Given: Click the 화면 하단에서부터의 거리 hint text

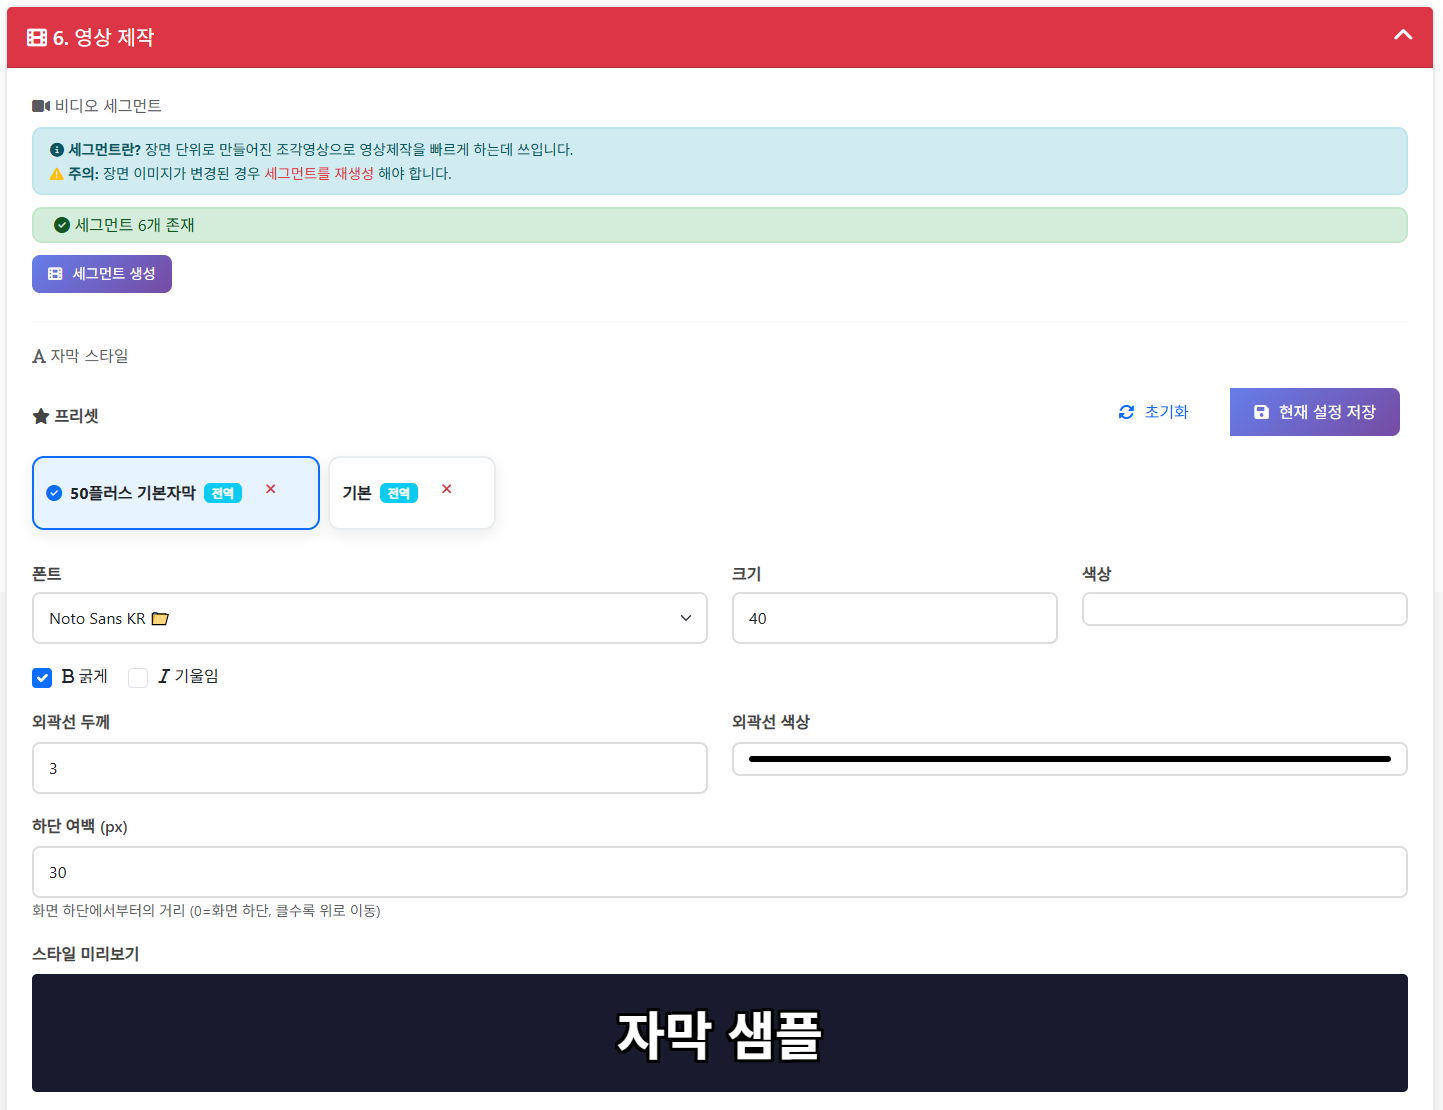Looking at the screenshot, I should click(x=206, y=911).
